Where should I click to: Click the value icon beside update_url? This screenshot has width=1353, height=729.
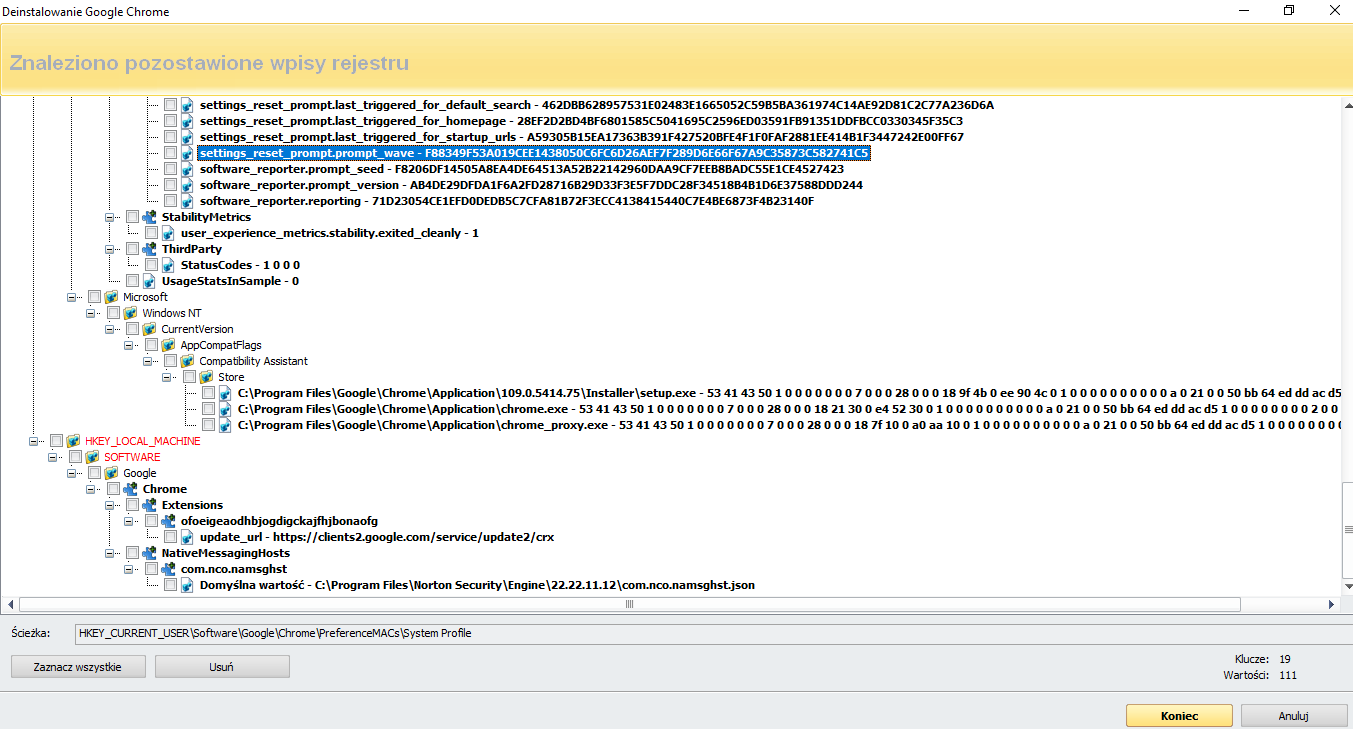pos(188,537)
